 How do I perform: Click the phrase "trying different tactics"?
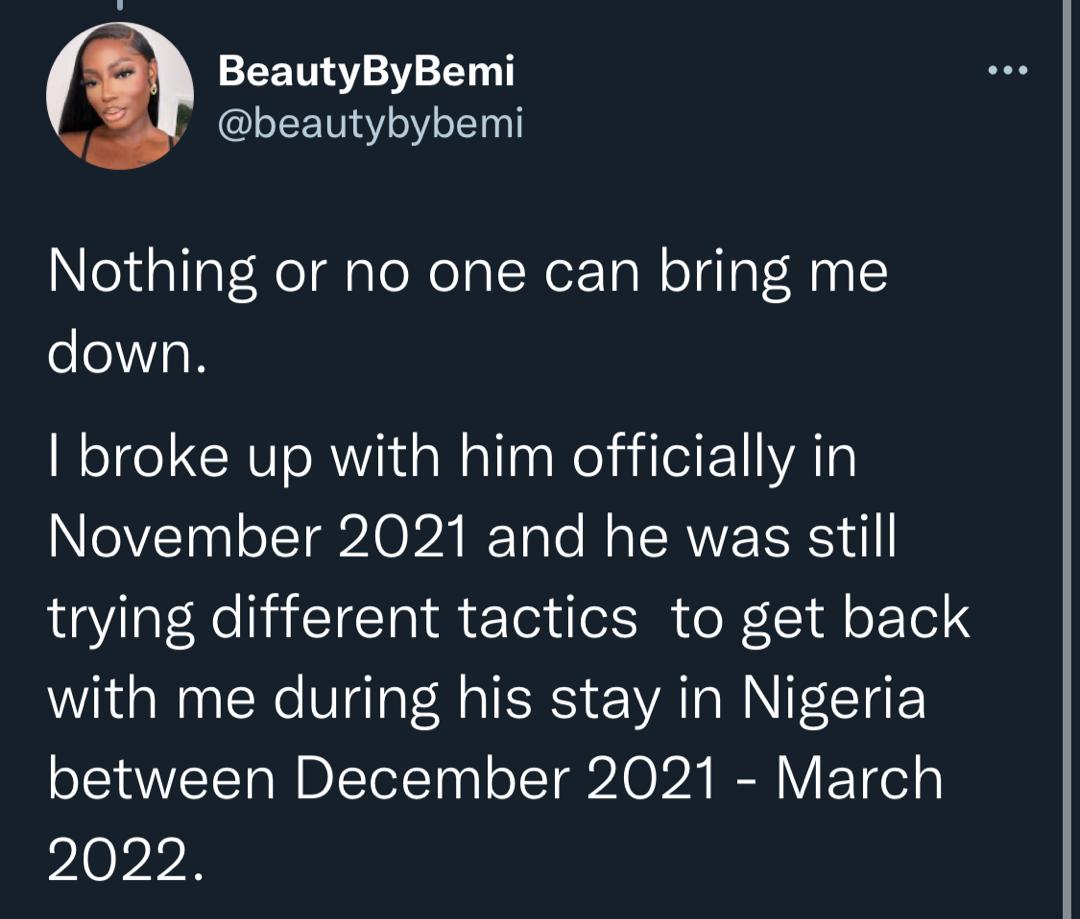(342, 619)
